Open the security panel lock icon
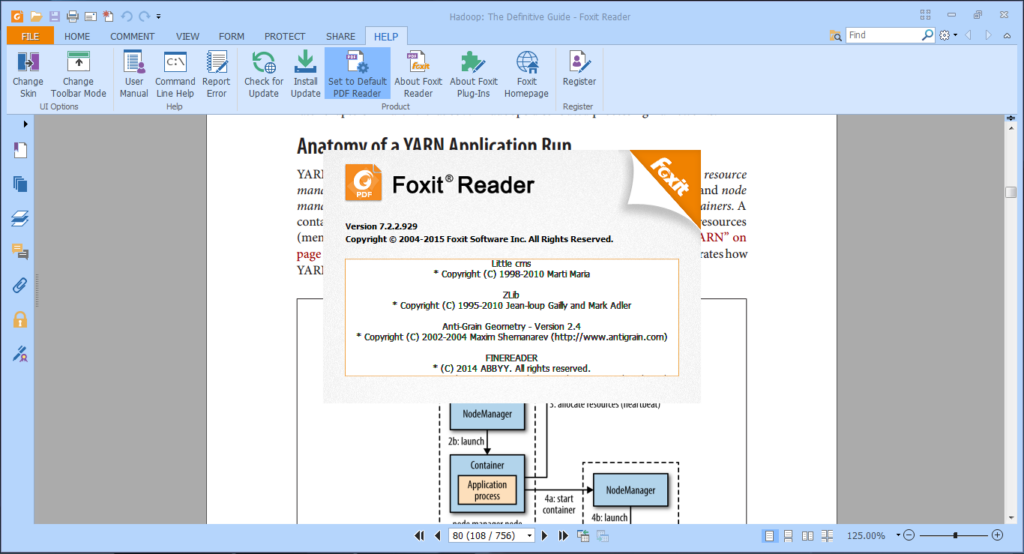Image resolution: width=1024 pixels, height=554 pixels. coord(20,319)
